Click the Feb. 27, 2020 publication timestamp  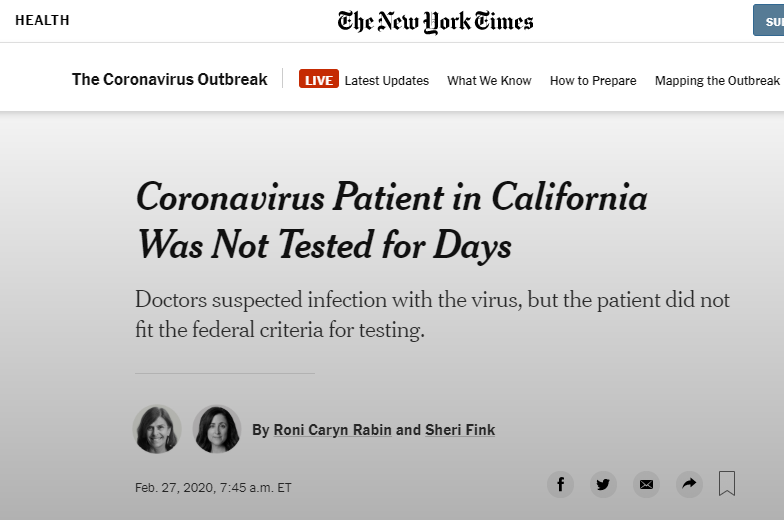[213, 488]
